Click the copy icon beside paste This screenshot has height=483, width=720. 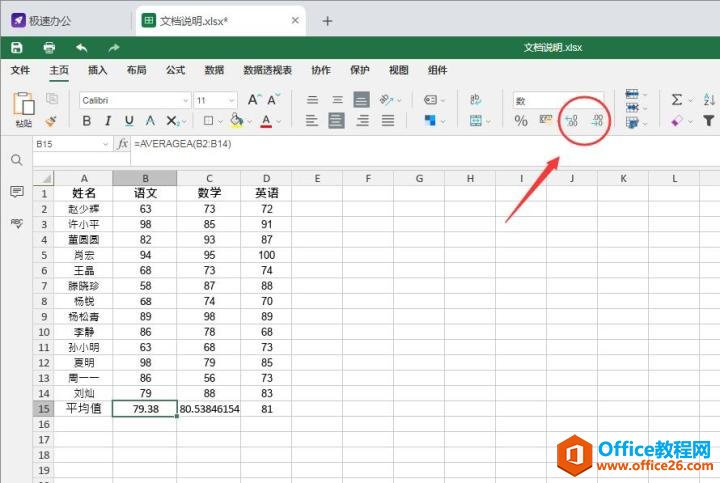(52, 99)
